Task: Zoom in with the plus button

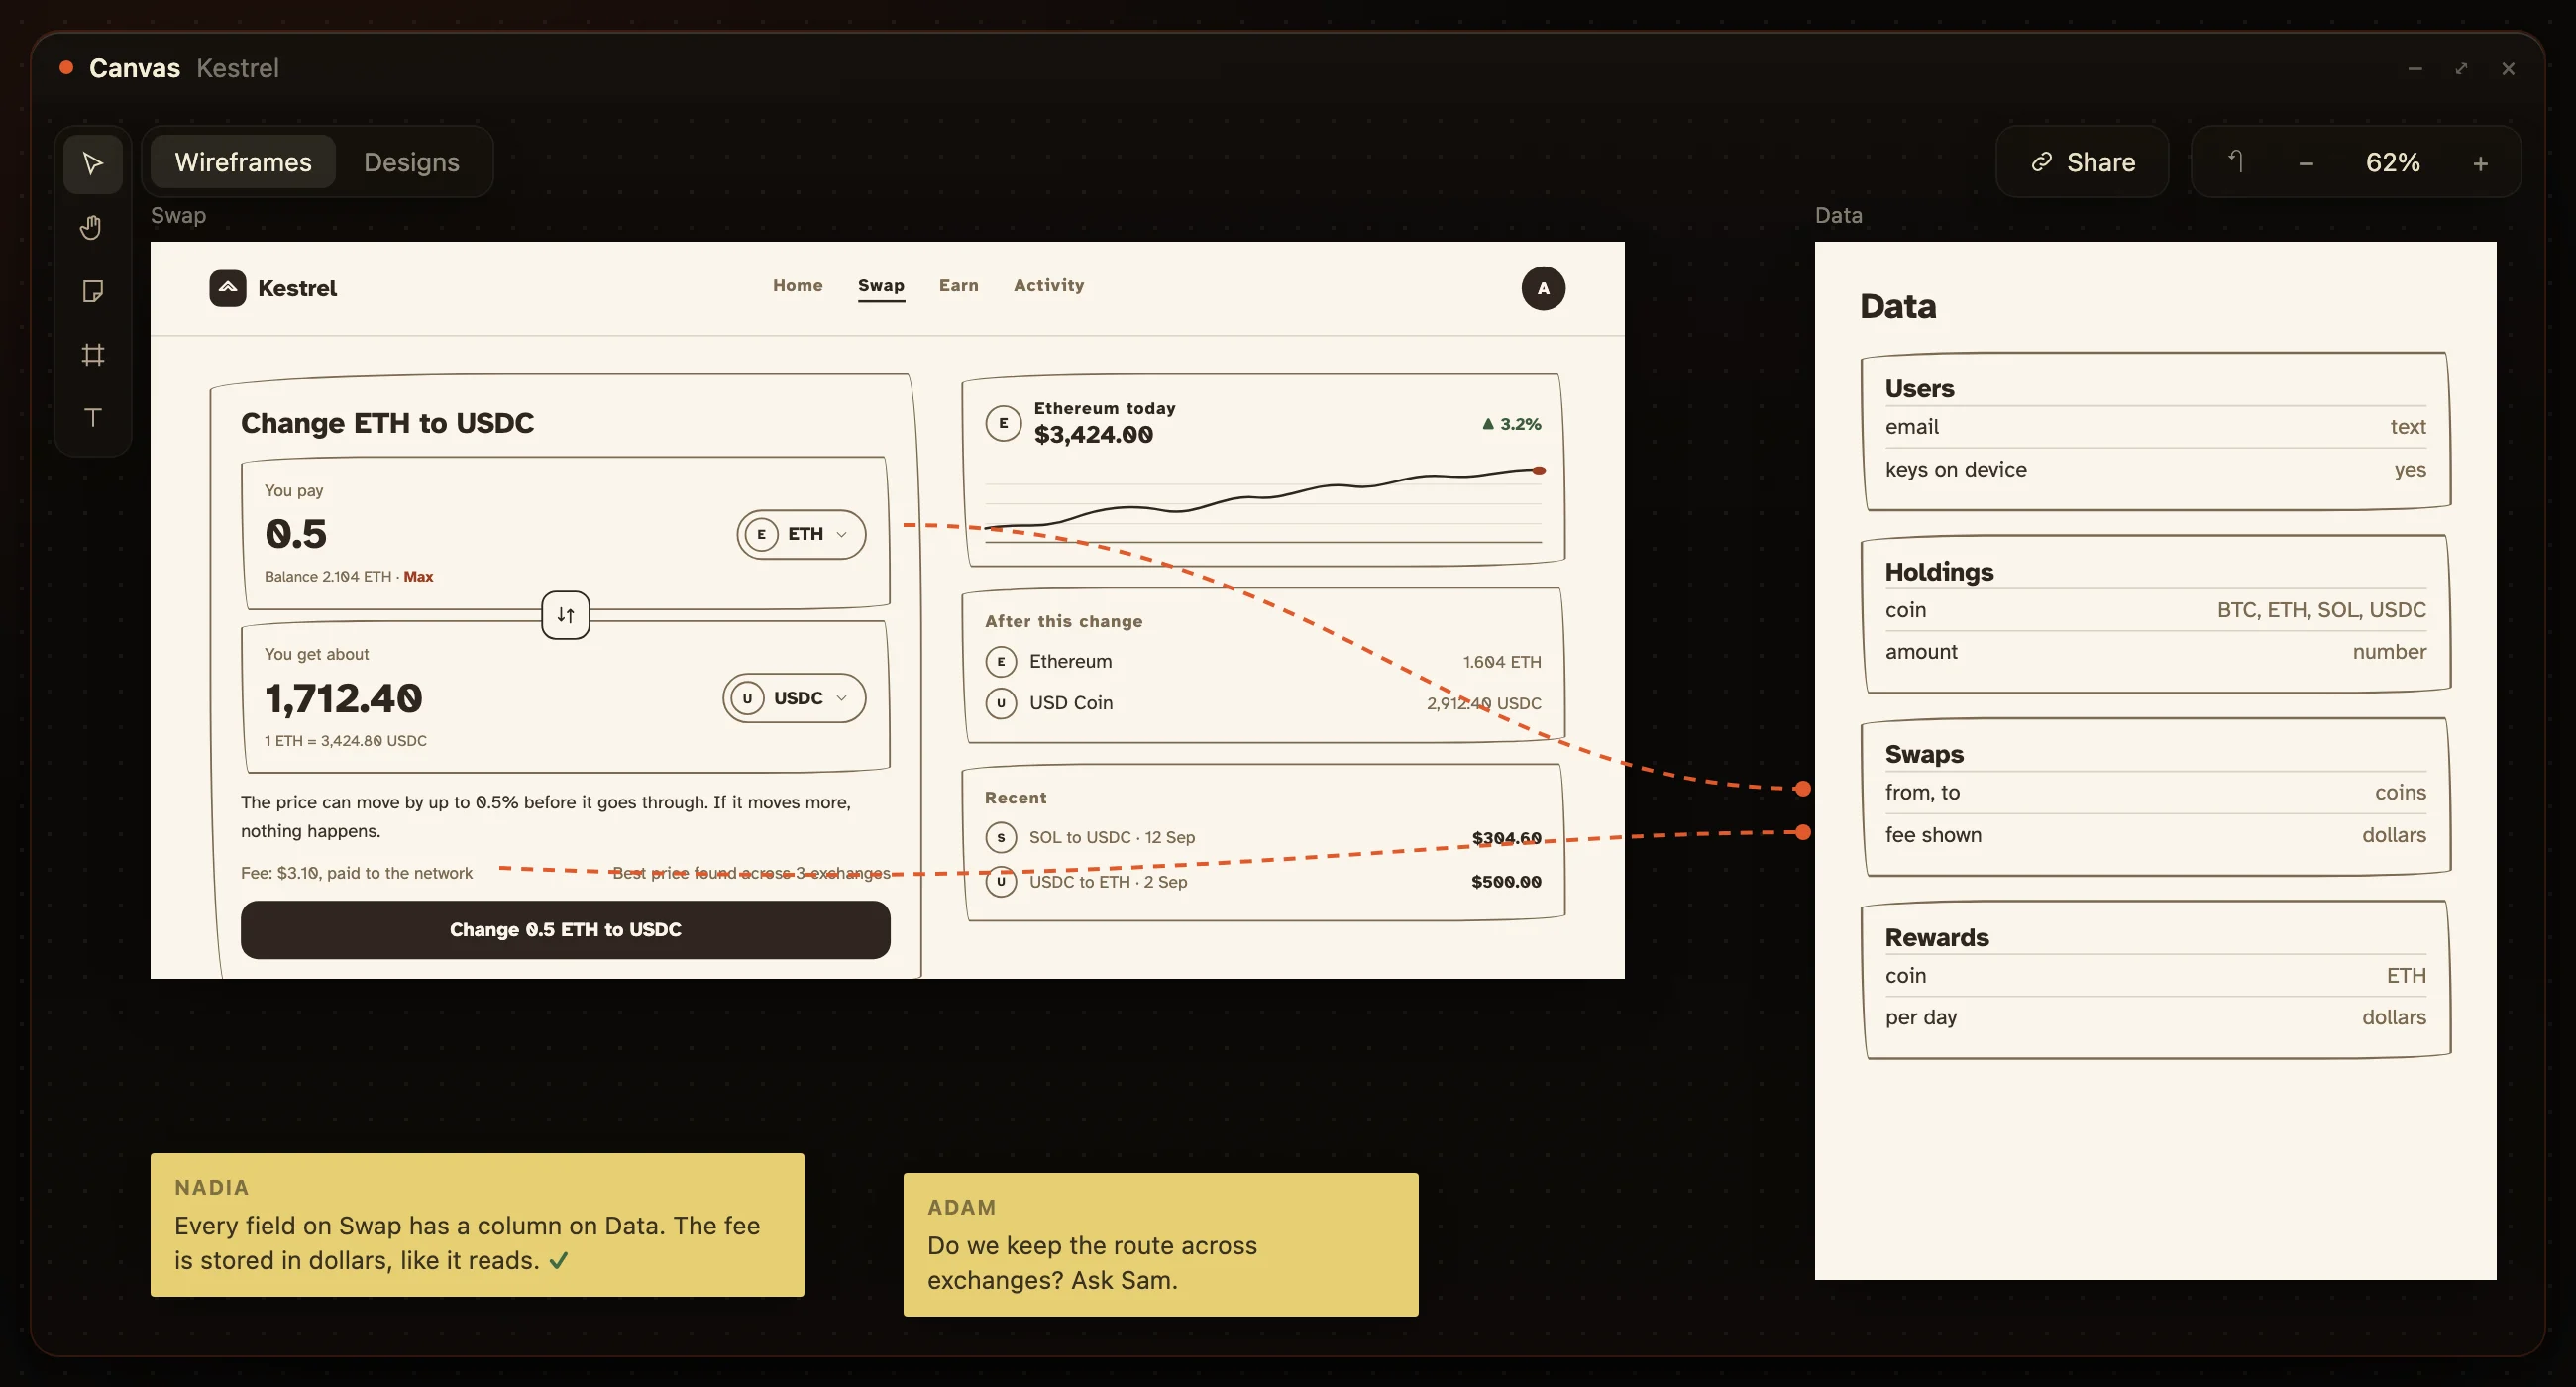Action: tap(2480, 163)
